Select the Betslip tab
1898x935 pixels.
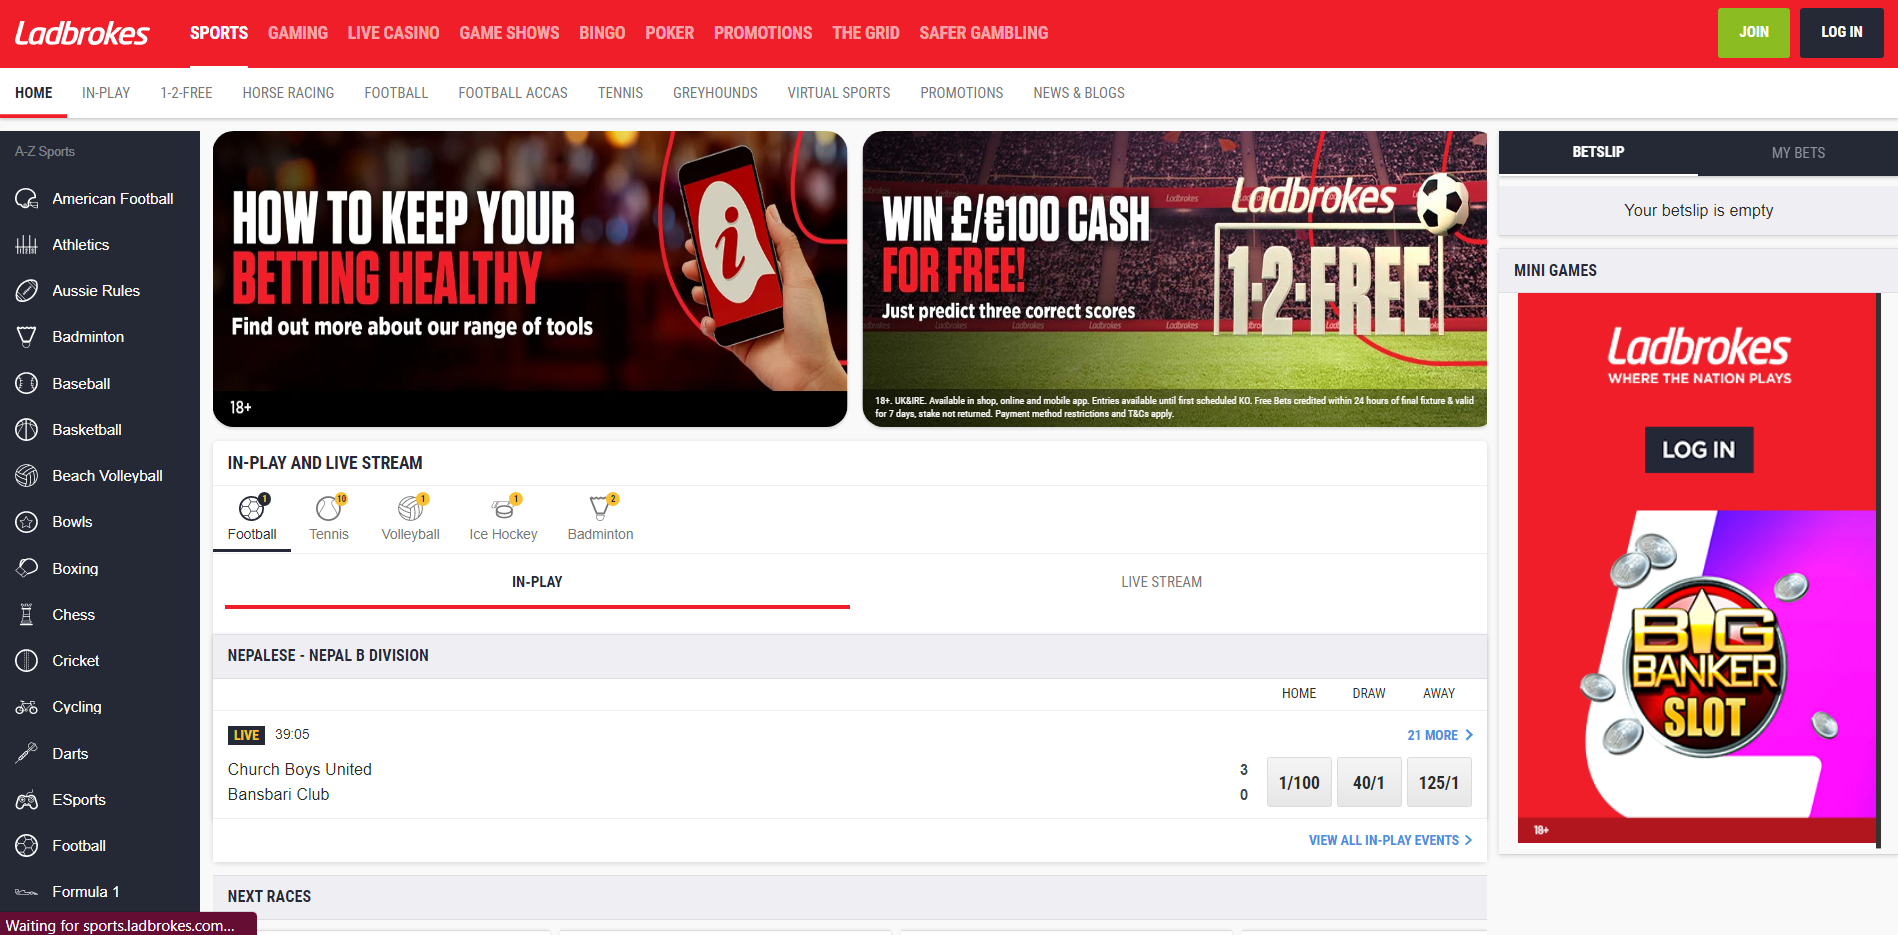click(x=1598, y=152)
